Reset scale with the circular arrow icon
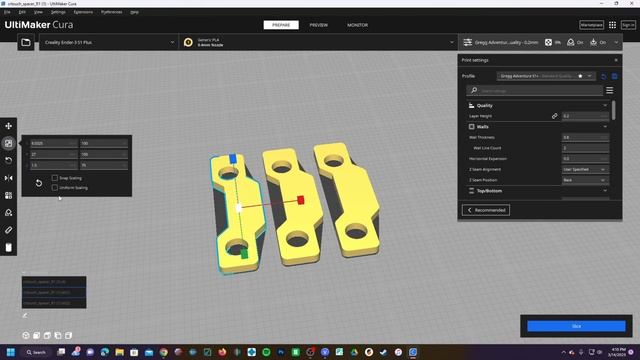The height and width of the screenshot is (360, 640). click(x=39, y=183)
